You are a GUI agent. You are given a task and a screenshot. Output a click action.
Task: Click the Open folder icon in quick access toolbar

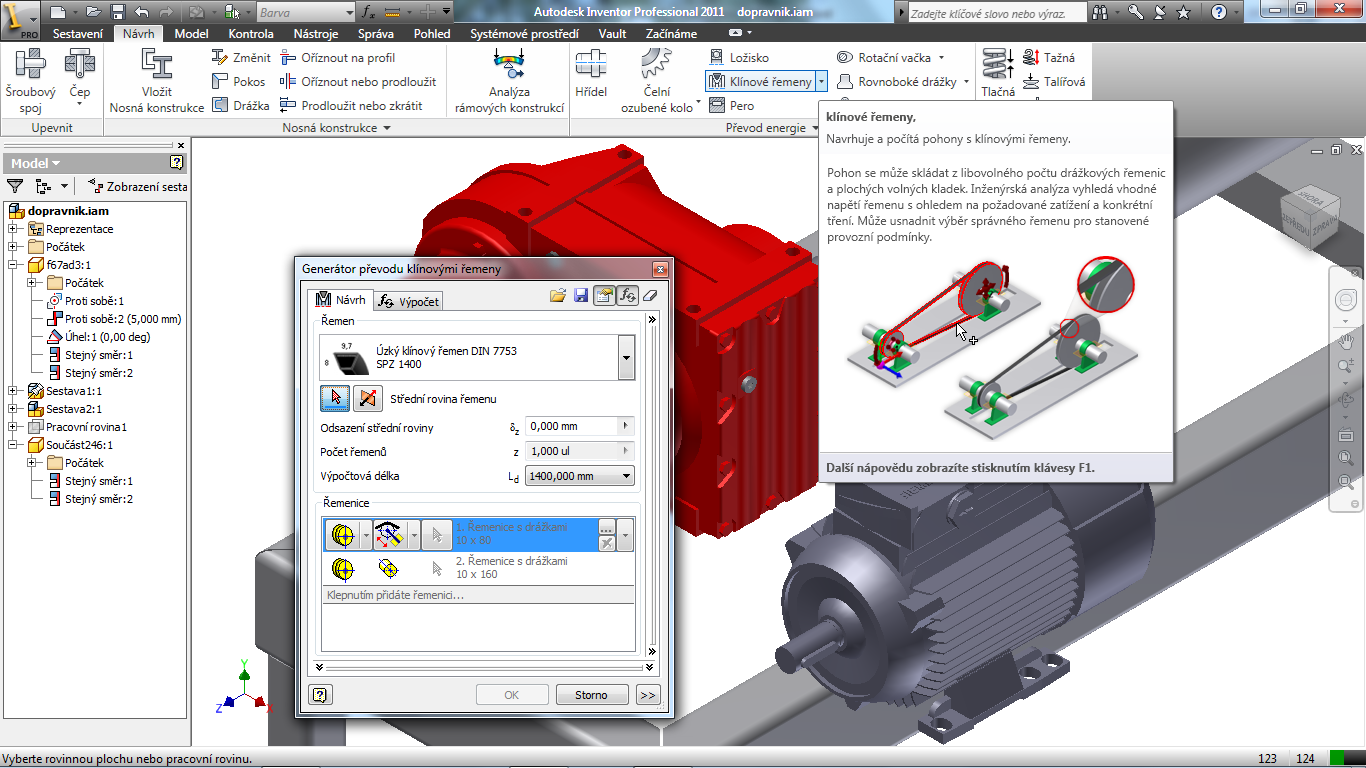93,12
